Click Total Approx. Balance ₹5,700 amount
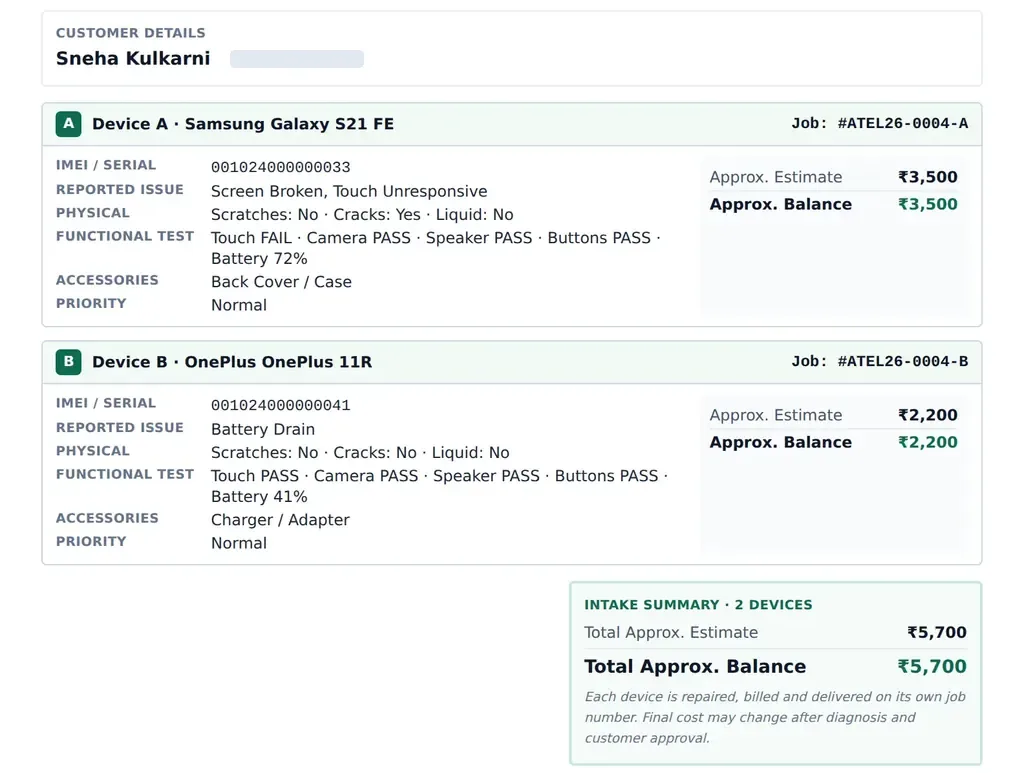The width and height of the screenshot is (1024, 773). click(932, 667)
